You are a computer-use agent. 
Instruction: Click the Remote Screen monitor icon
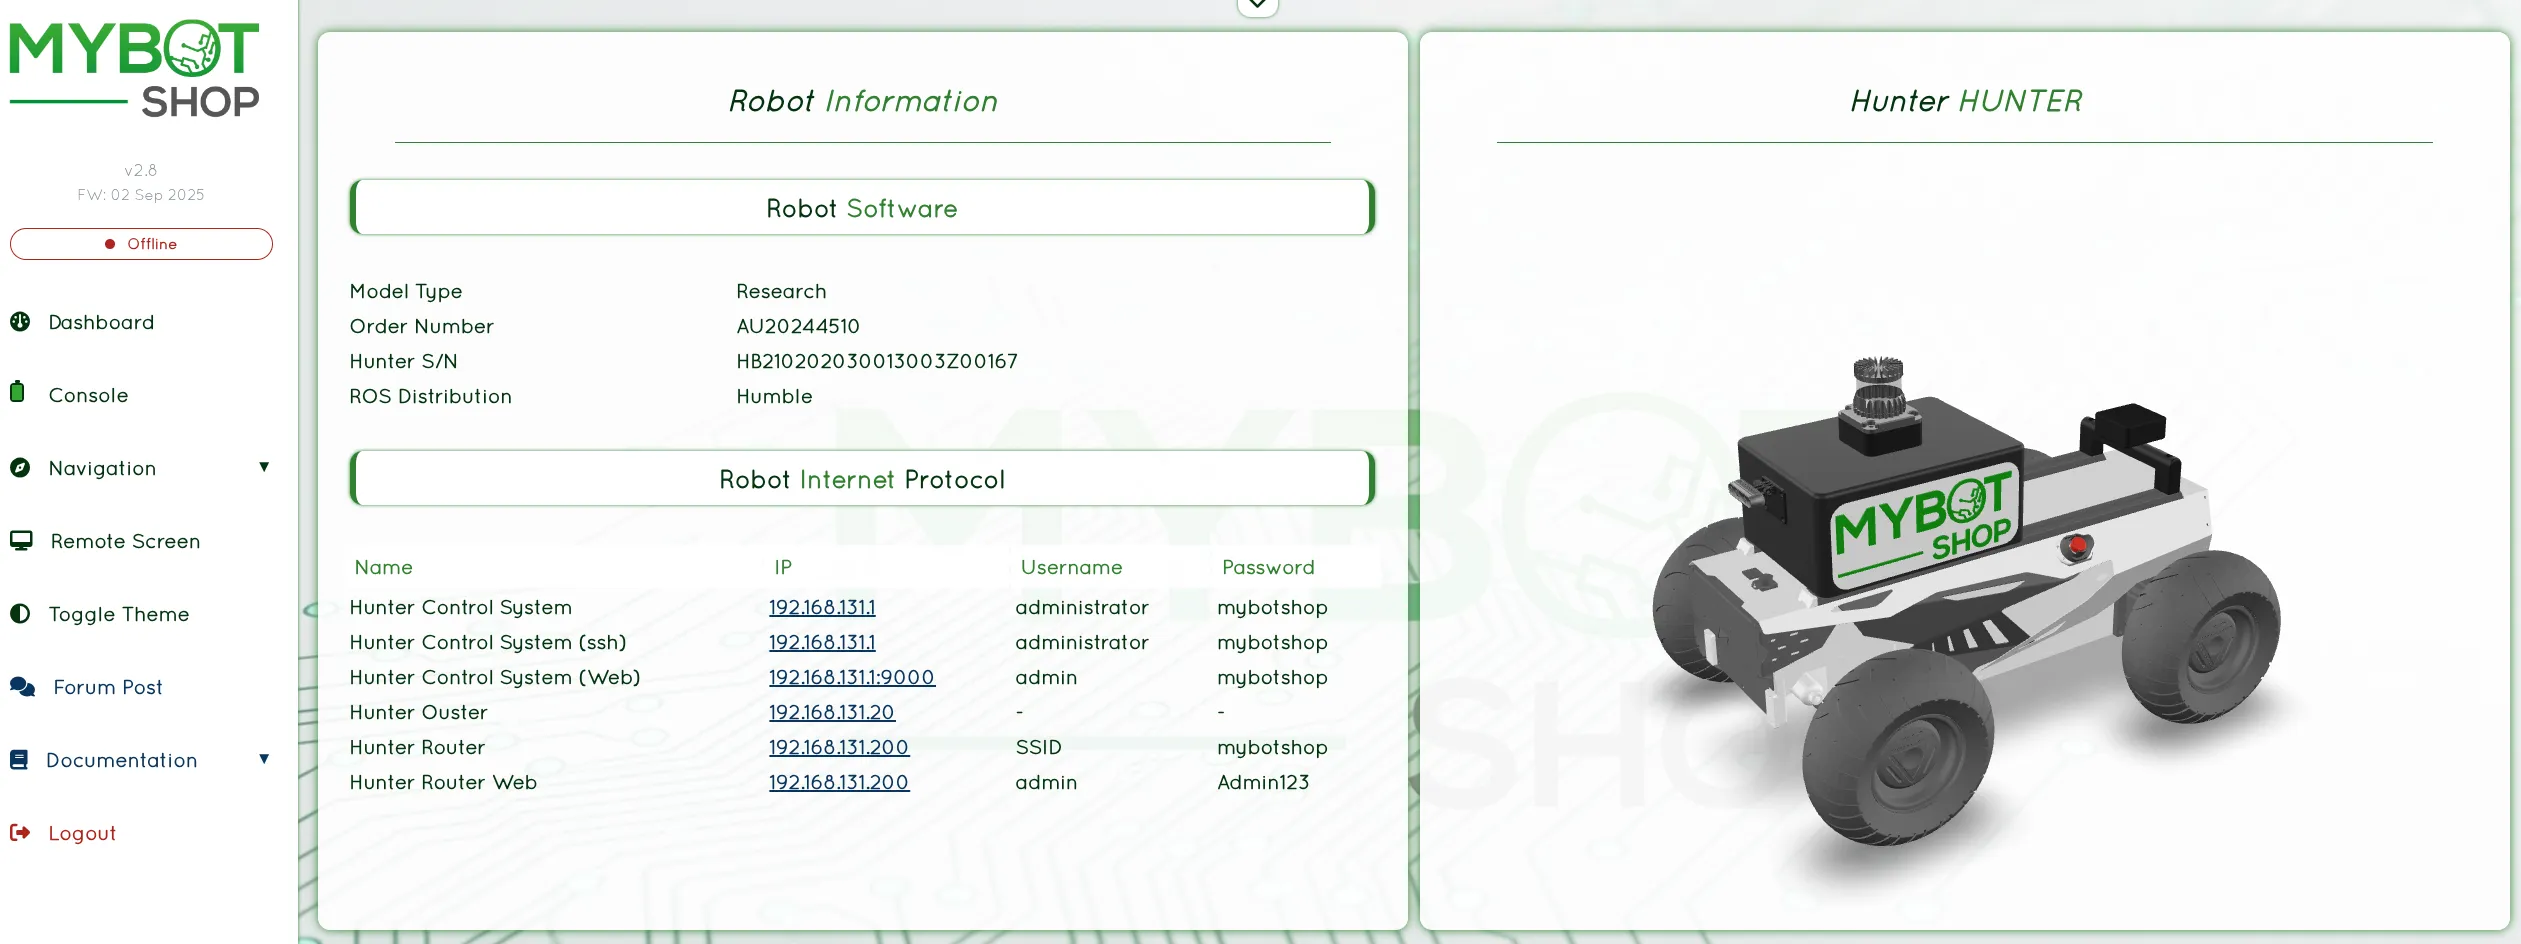click(x=21, y=541)
